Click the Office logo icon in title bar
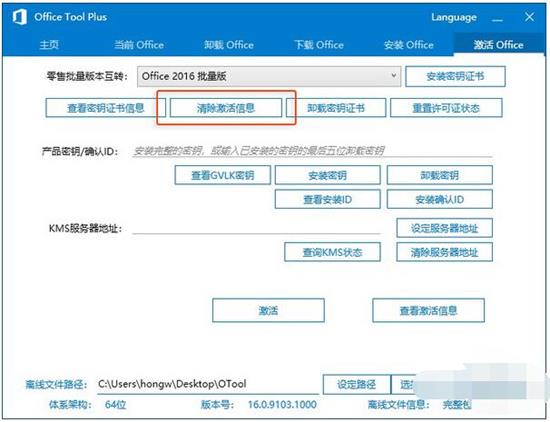Viewport: 550px width, 422px height. click(x=19, y=17)
